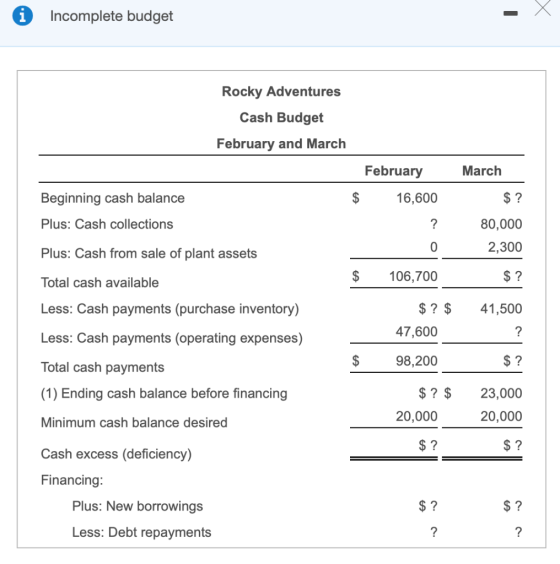Click March new borrowings '$ ?' value
The height and width of the screenshot is (564, 560).
pos(513,506)
